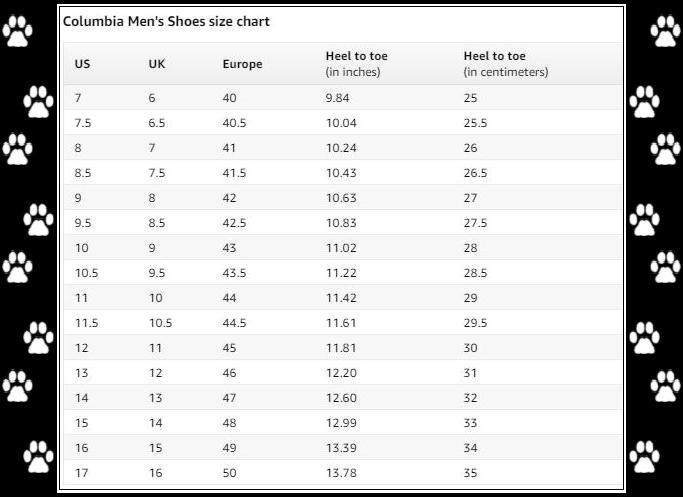Click the paw print in the top-right corner
Screen dimensions: 683x497
click(x=665, y=31)
